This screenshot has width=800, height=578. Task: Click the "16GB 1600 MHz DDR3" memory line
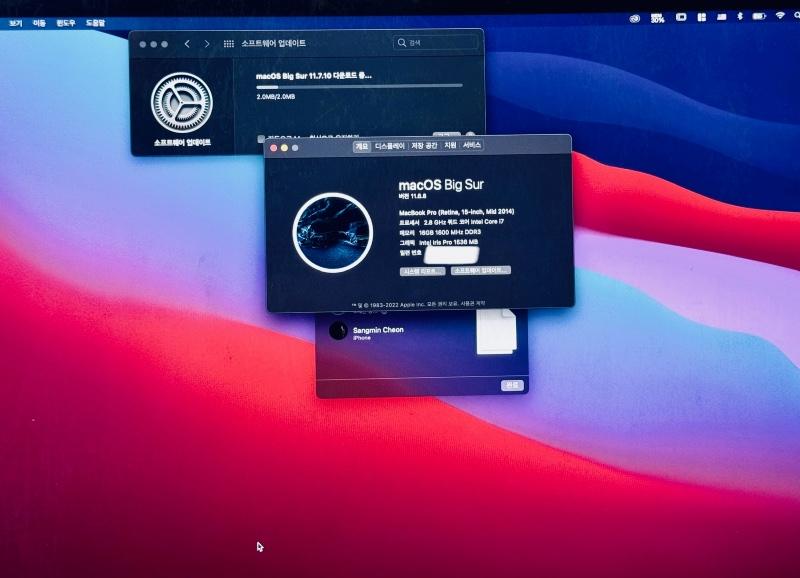coord(440,233)
